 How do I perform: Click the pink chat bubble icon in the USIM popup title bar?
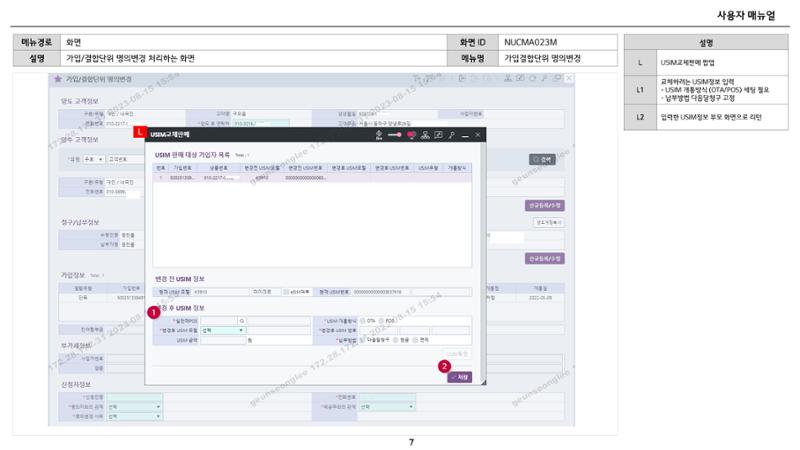(x=411, y=135)
